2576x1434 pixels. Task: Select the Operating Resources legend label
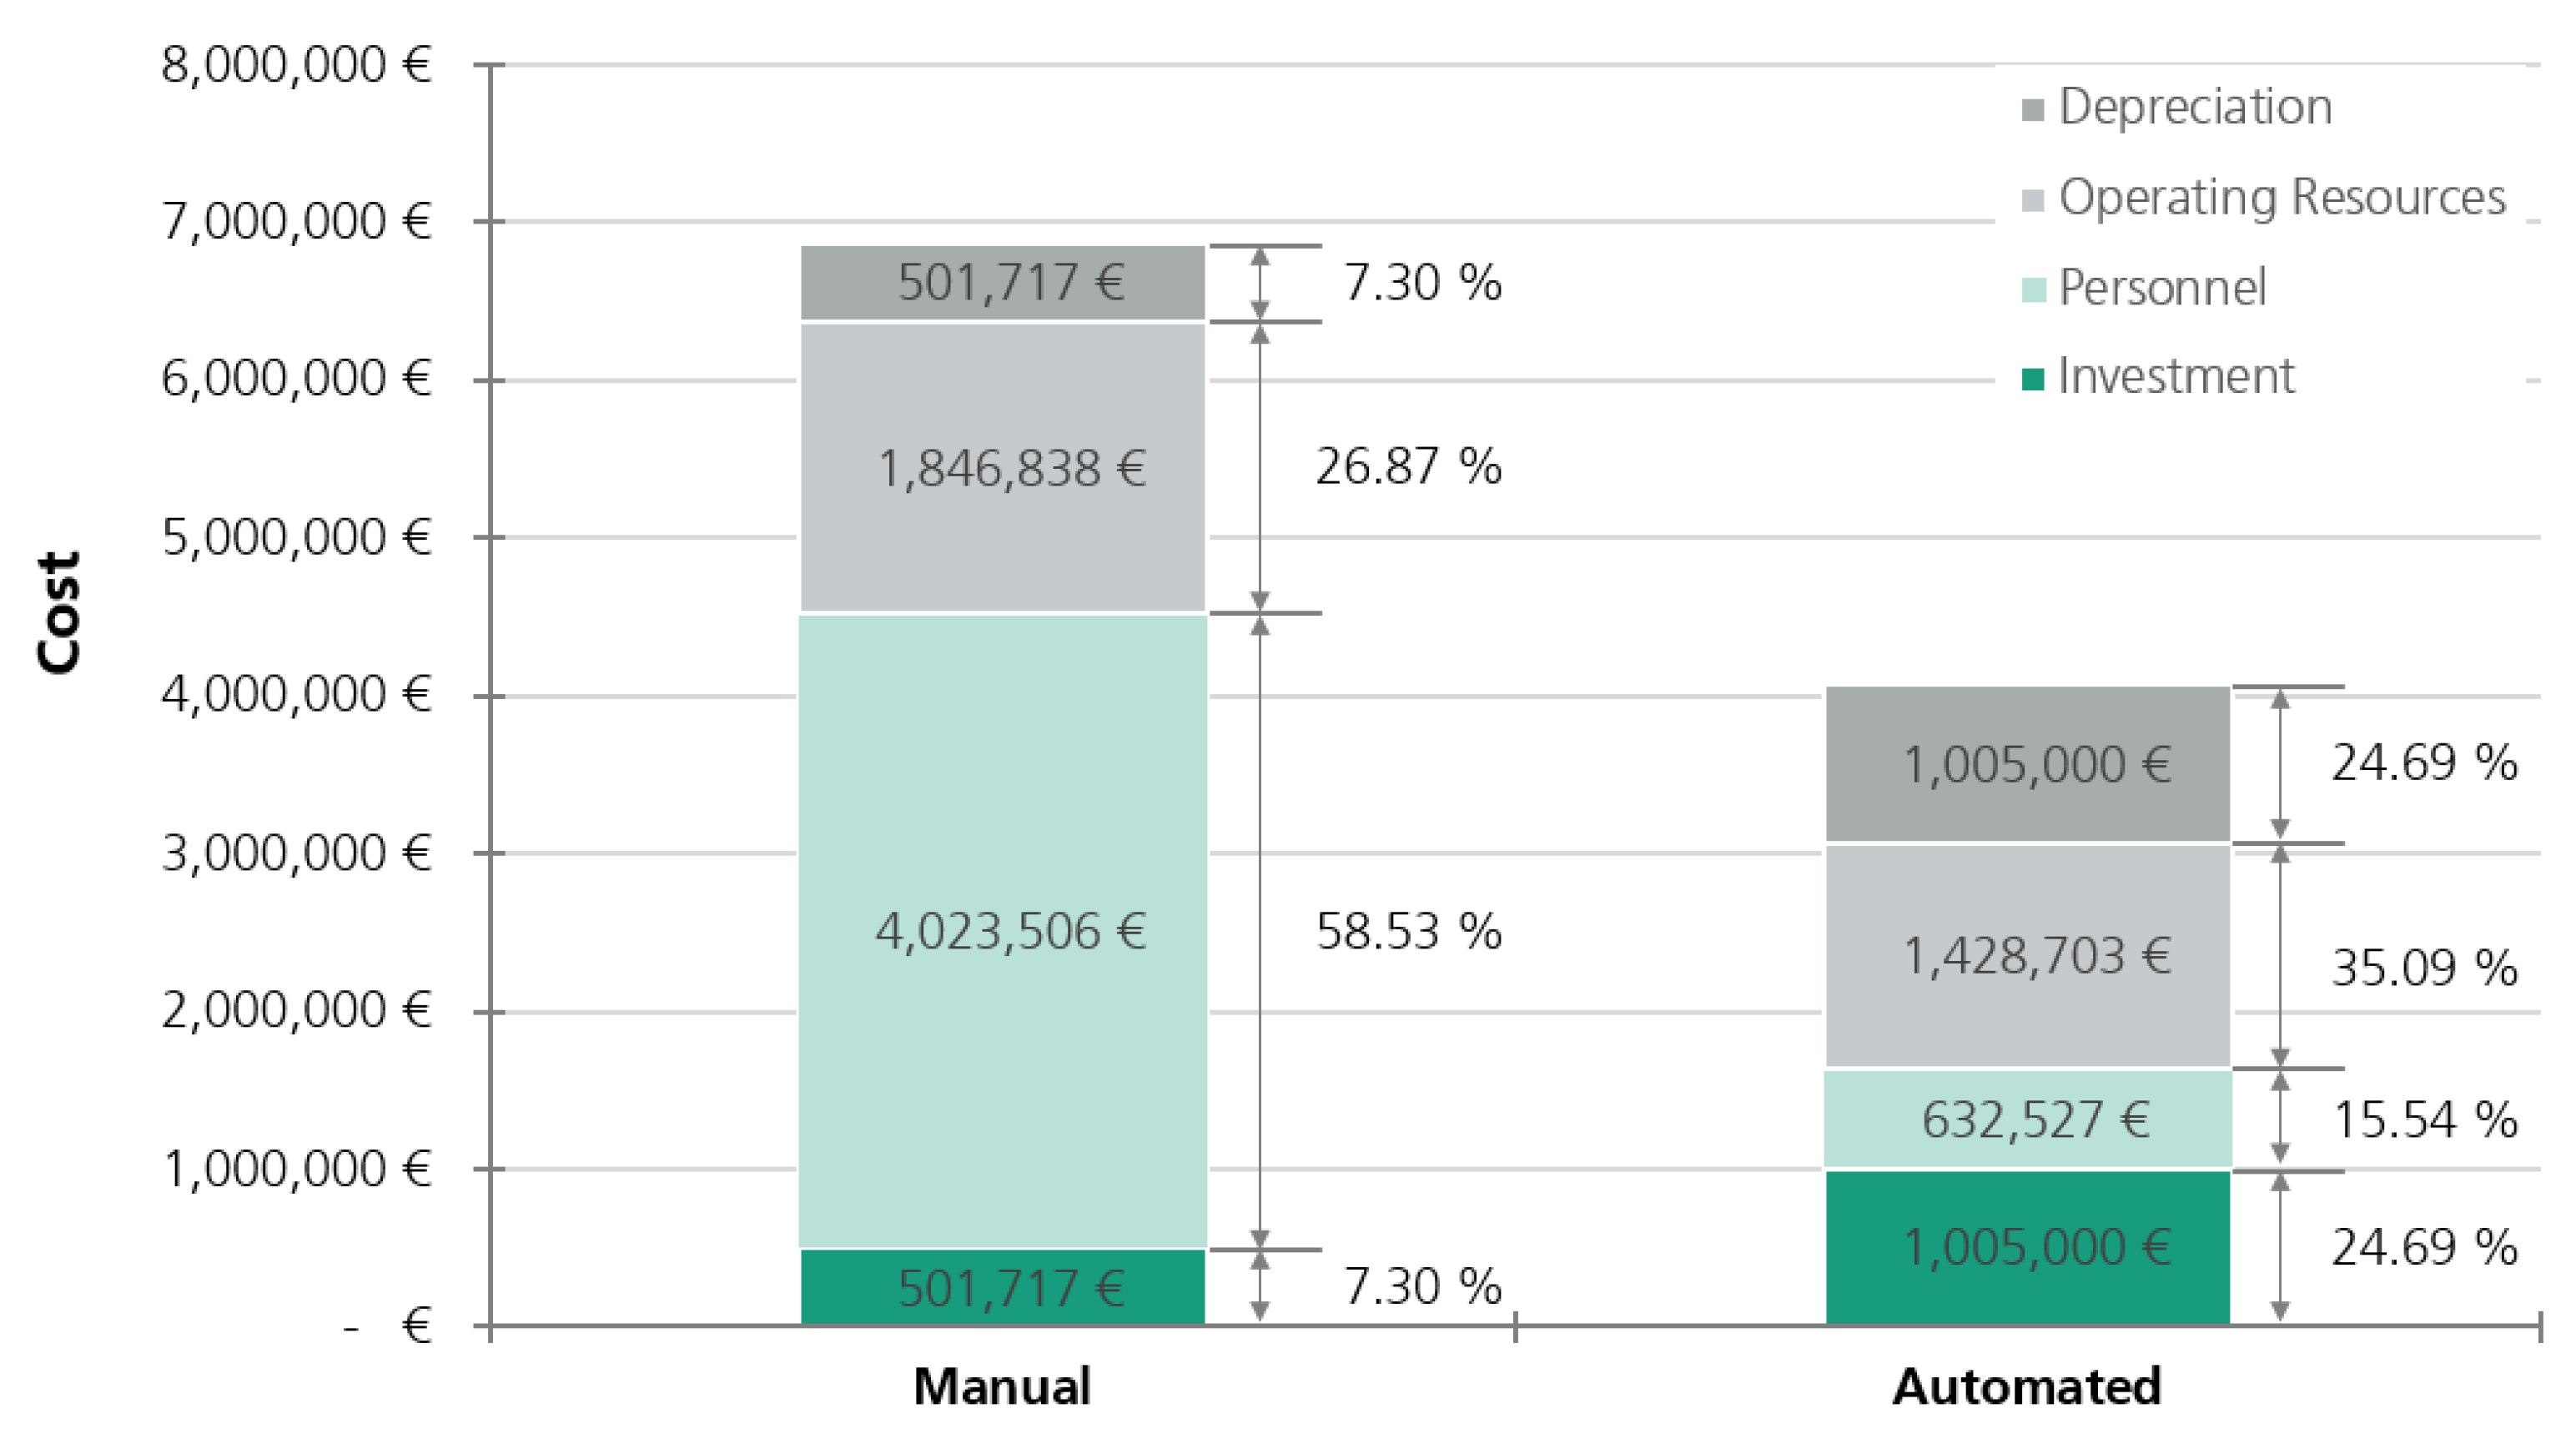pos(2282,197)
